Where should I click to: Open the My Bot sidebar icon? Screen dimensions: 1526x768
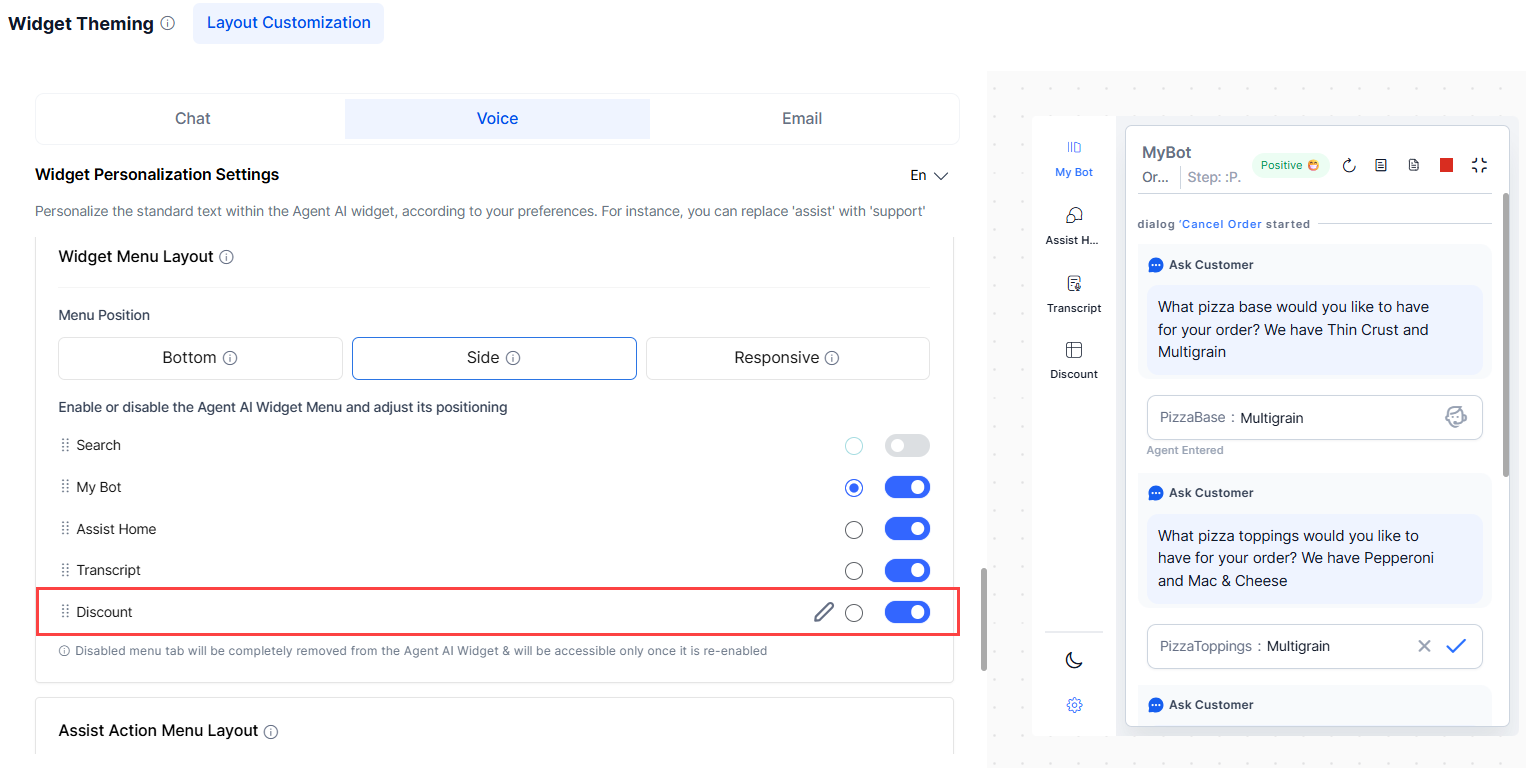tap(1074, 158)
